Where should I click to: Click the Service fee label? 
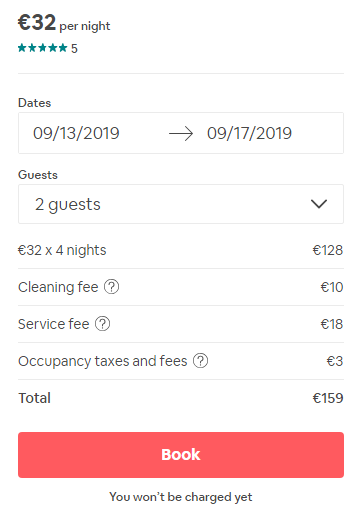click(54, 324)
